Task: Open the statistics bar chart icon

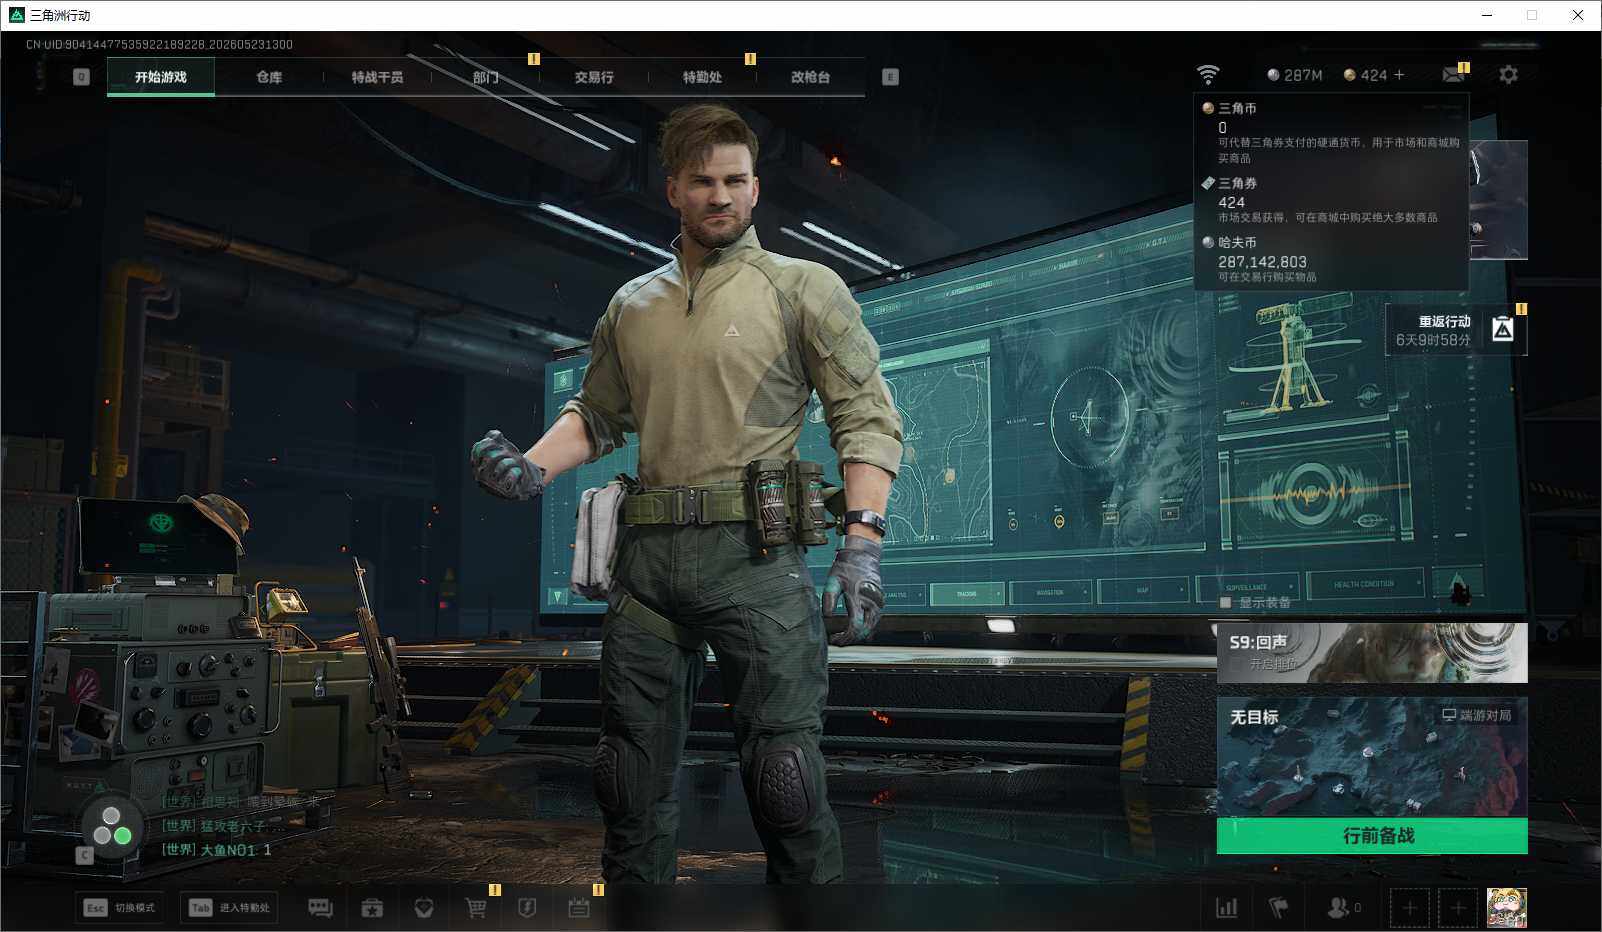Action: click(1226, 907)
